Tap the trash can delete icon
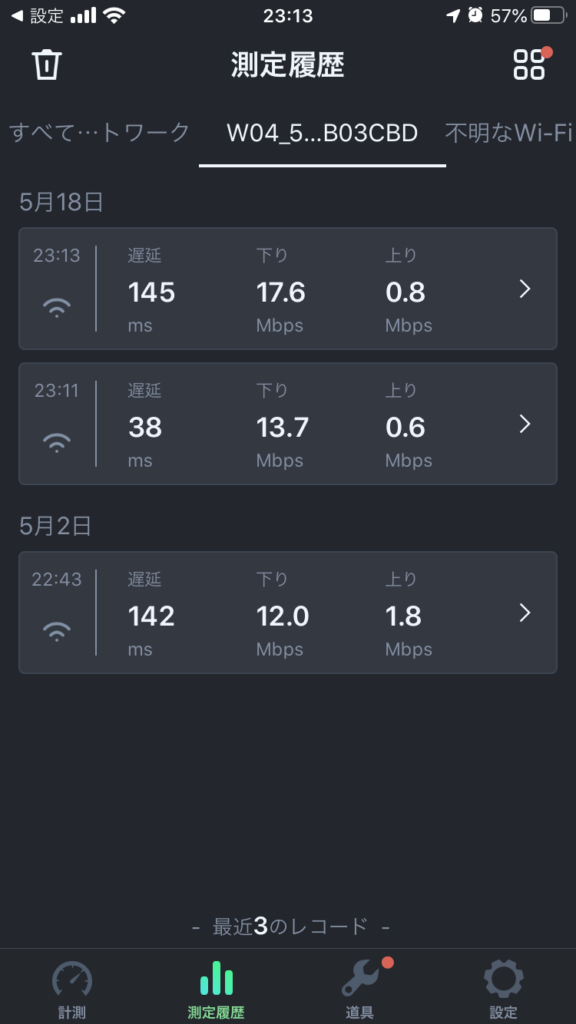Image resolution: width=576 pixels, height=1024 pixels. click(47, 65)
